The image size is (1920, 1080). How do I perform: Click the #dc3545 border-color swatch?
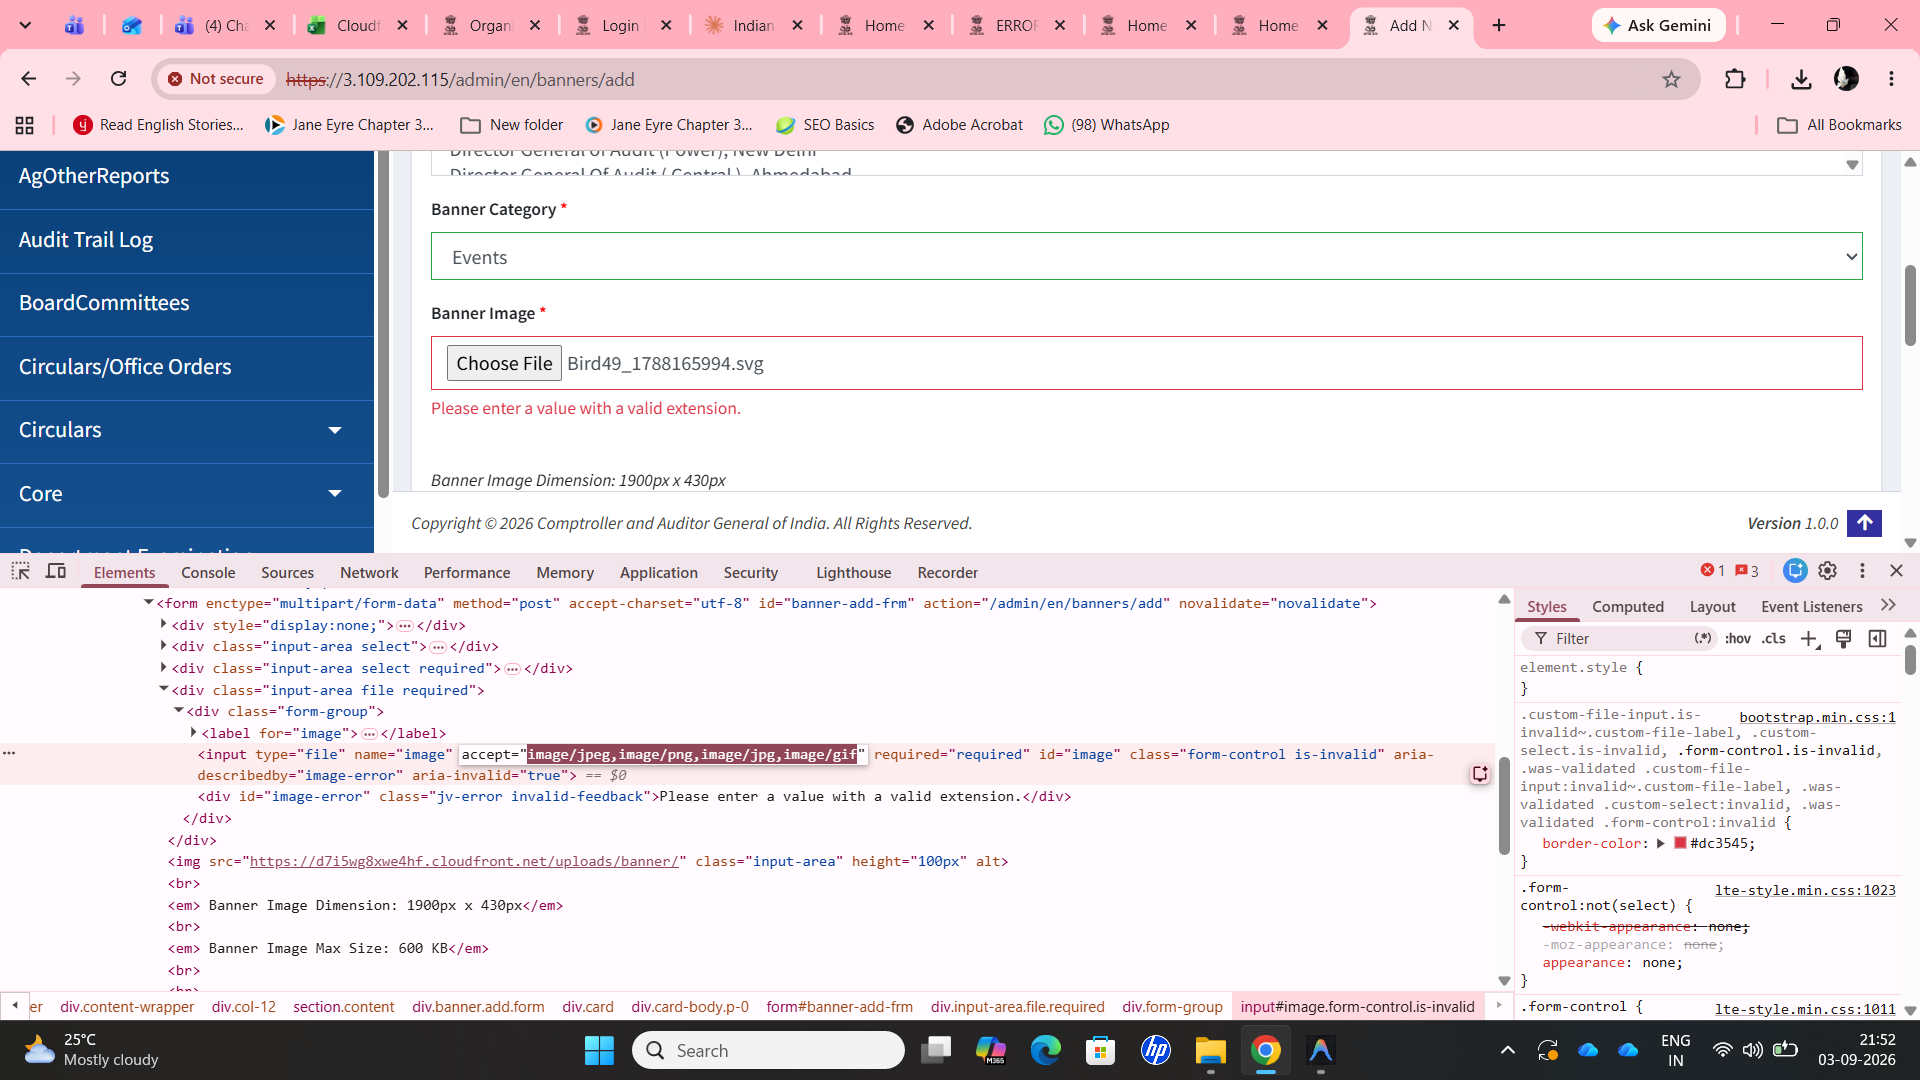(x=1681, y=843)
